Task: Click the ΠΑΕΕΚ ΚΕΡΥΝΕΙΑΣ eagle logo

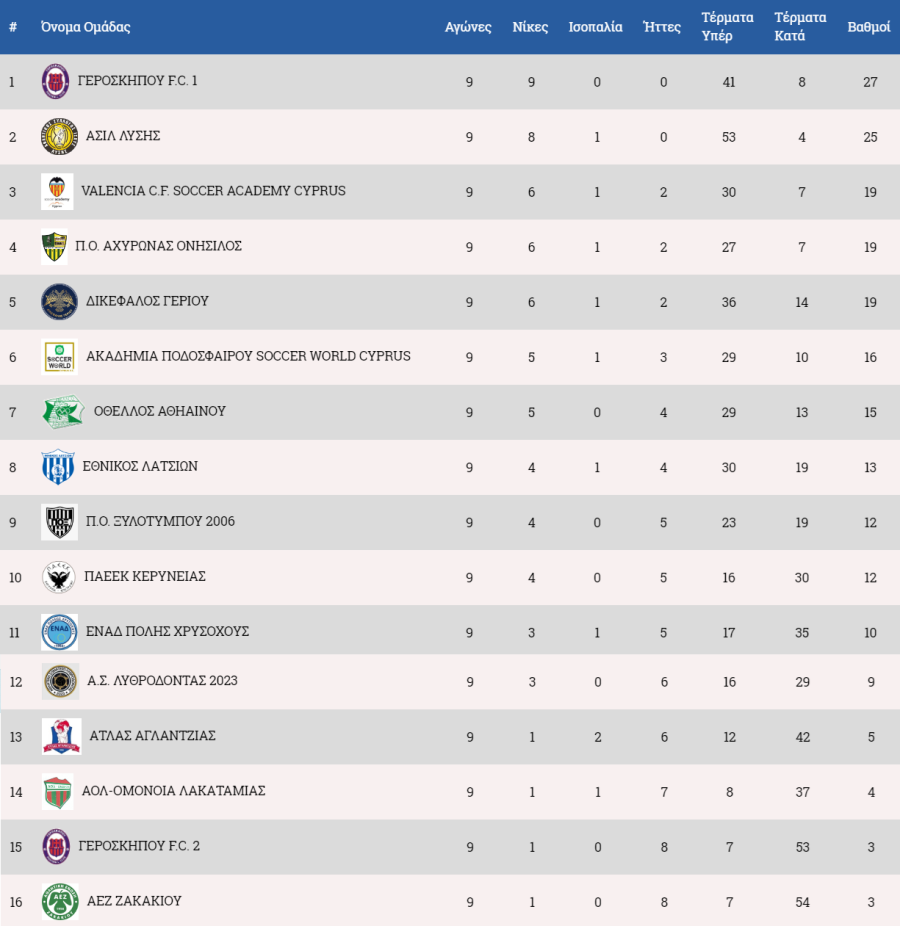Action: click(x=58, y=577)
